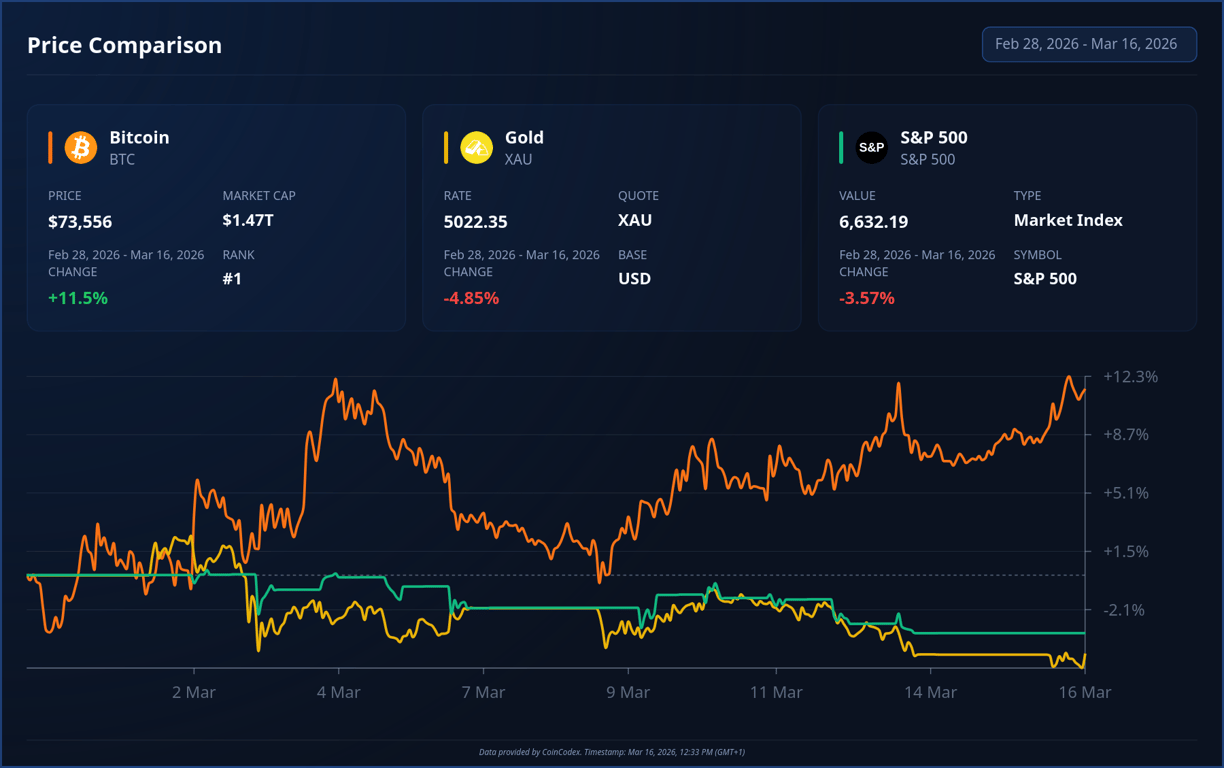Click the +12.3% axis label
The height and width of the screenshot is (768, 1224).
point(1130,377)
